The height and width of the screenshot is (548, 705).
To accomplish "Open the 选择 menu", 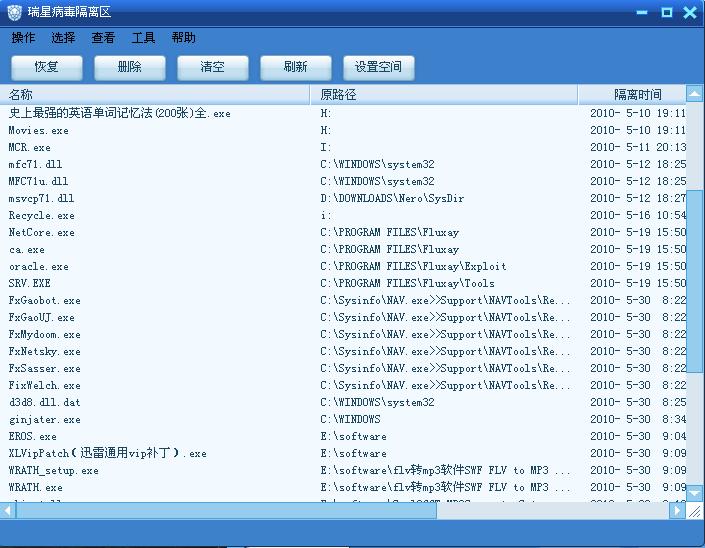I will pos(63,38).
